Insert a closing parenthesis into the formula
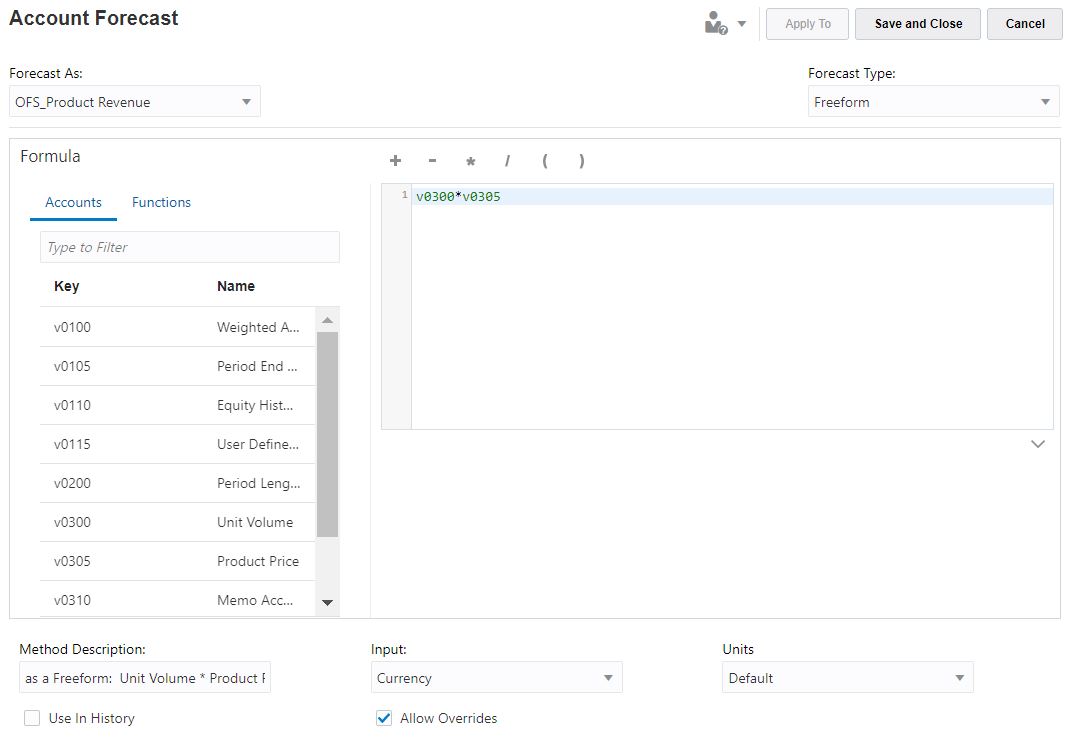Image resolution: width=1071 pixels, height=742 pixels. click(580, 160)
